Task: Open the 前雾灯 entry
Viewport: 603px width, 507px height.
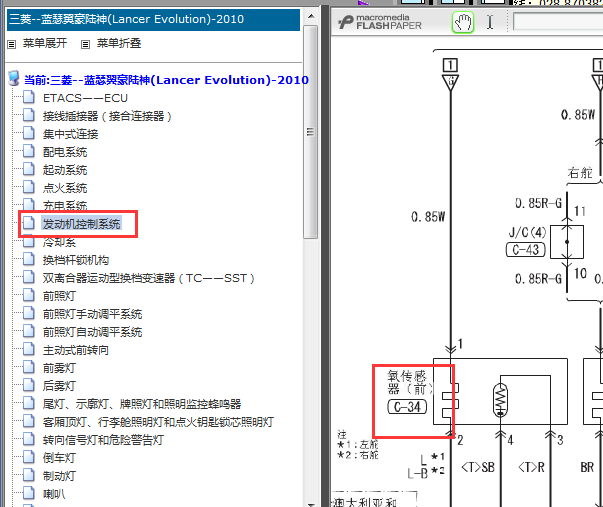Action: pos(59,368)
